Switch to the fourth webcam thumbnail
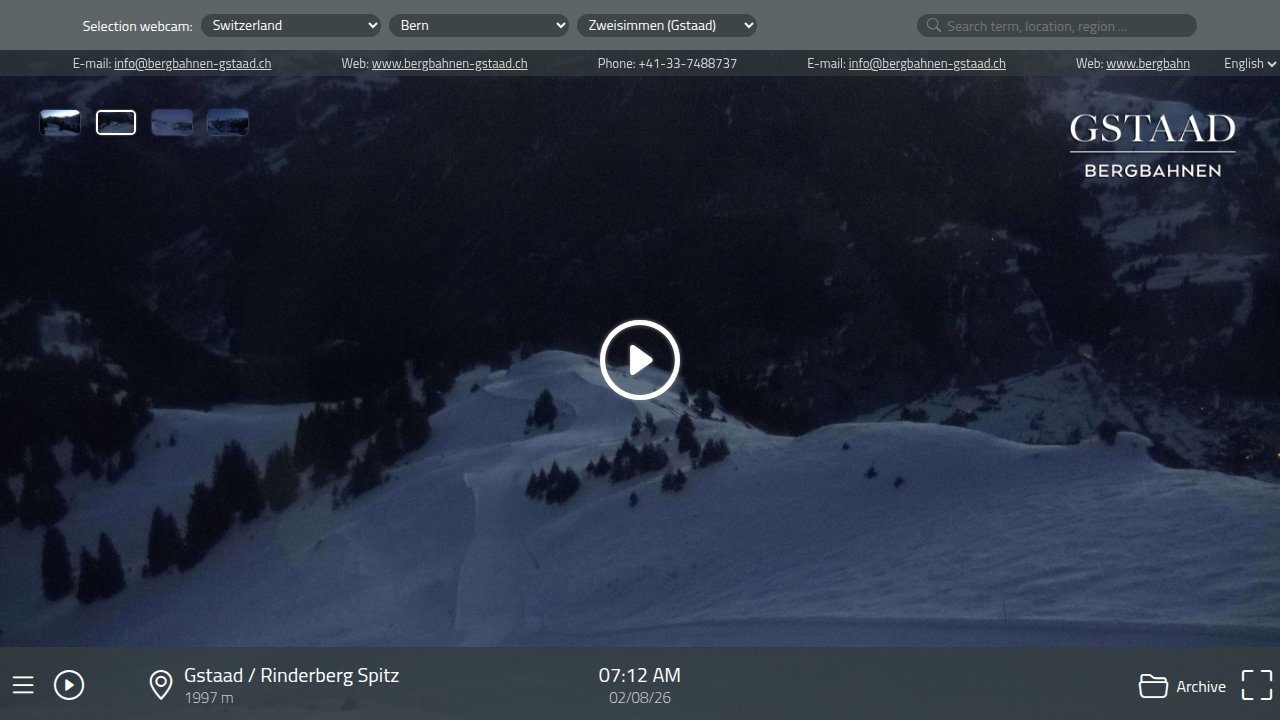1280x720 pixels. [x=228, y=123]
